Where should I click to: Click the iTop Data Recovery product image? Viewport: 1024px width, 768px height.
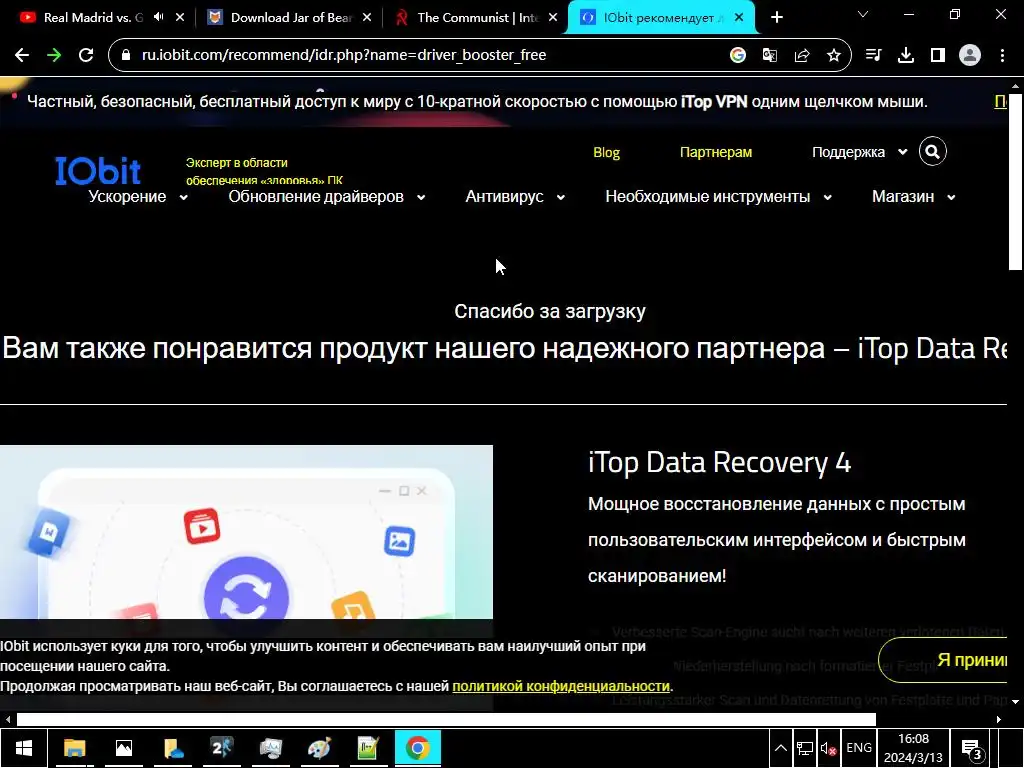(246, 532)
